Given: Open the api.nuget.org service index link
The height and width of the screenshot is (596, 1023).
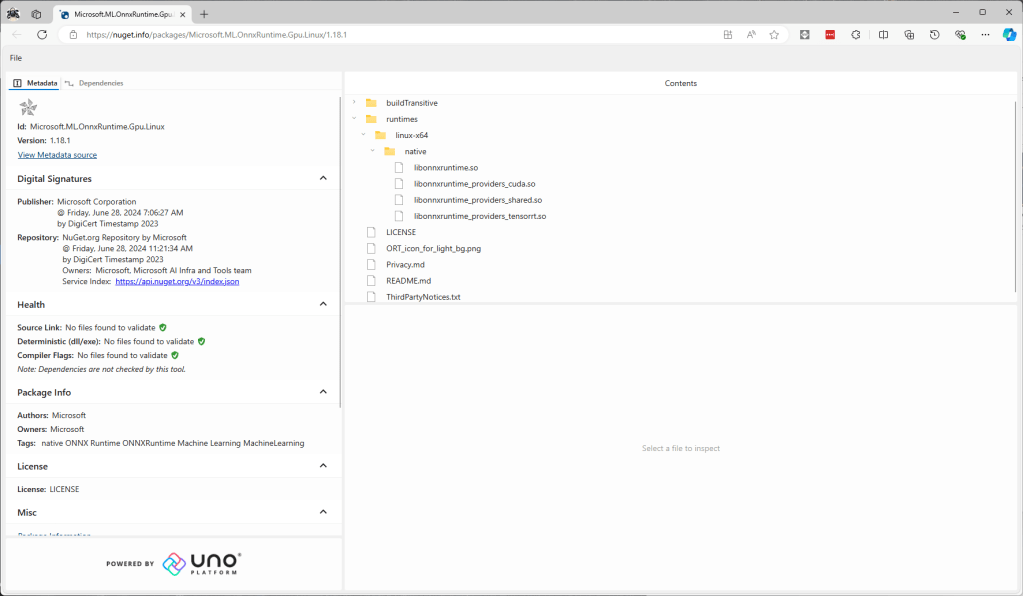Looking at the screenshot, I should coord(177,282).
